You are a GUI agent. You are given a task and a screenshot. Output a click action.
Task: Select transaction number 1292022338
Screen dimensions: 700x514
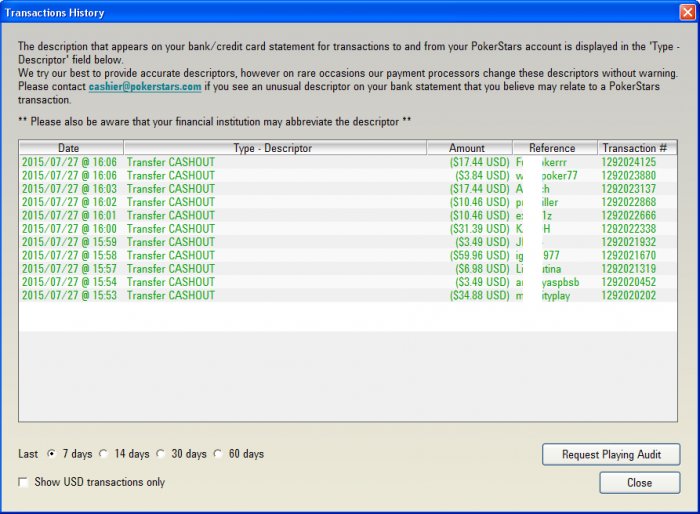tap(629, 229)
